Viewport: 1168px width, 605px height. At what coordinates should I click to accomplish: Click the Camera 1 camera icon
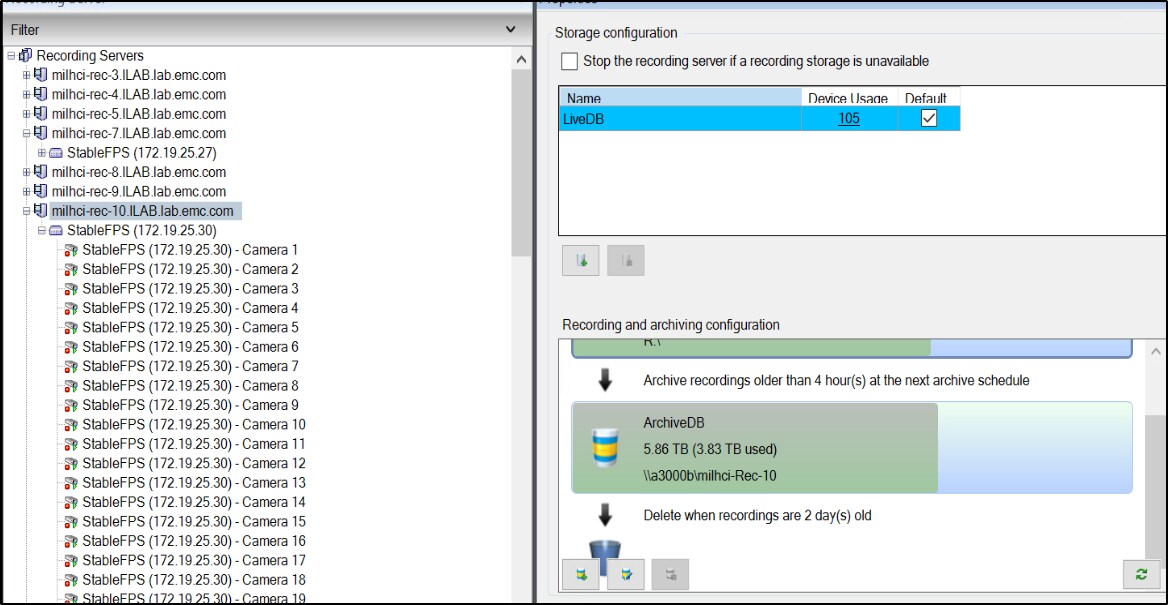pyautogui.click(x=72, y=250)
